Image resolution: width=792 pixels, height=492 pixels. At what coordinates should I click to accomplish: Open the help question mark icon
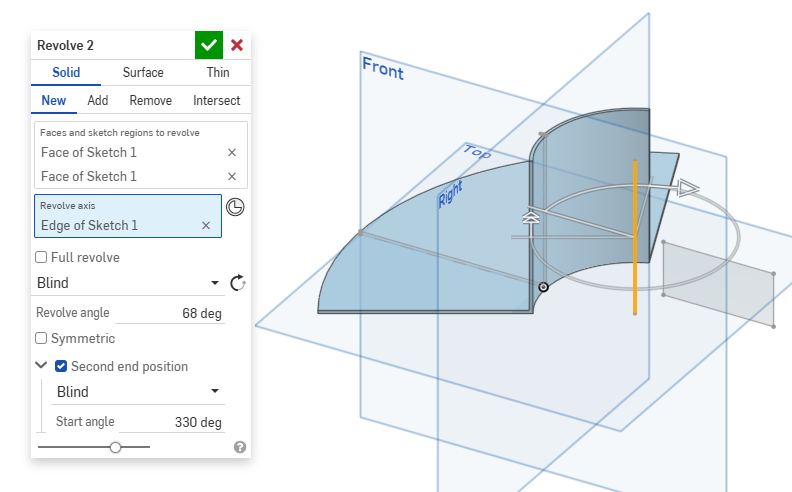tap(240, 447)
